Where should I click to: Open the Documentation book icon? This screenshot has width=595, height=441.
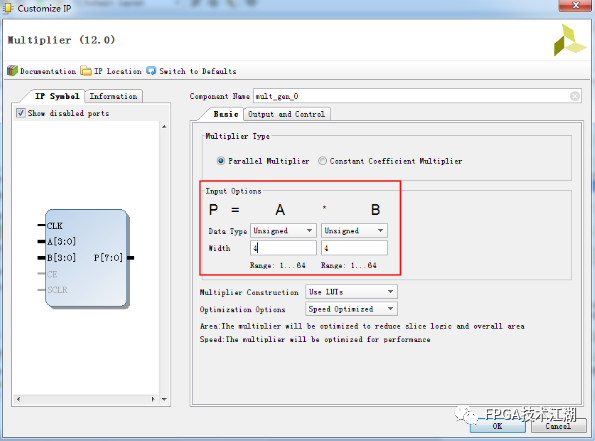coord(12,71)
